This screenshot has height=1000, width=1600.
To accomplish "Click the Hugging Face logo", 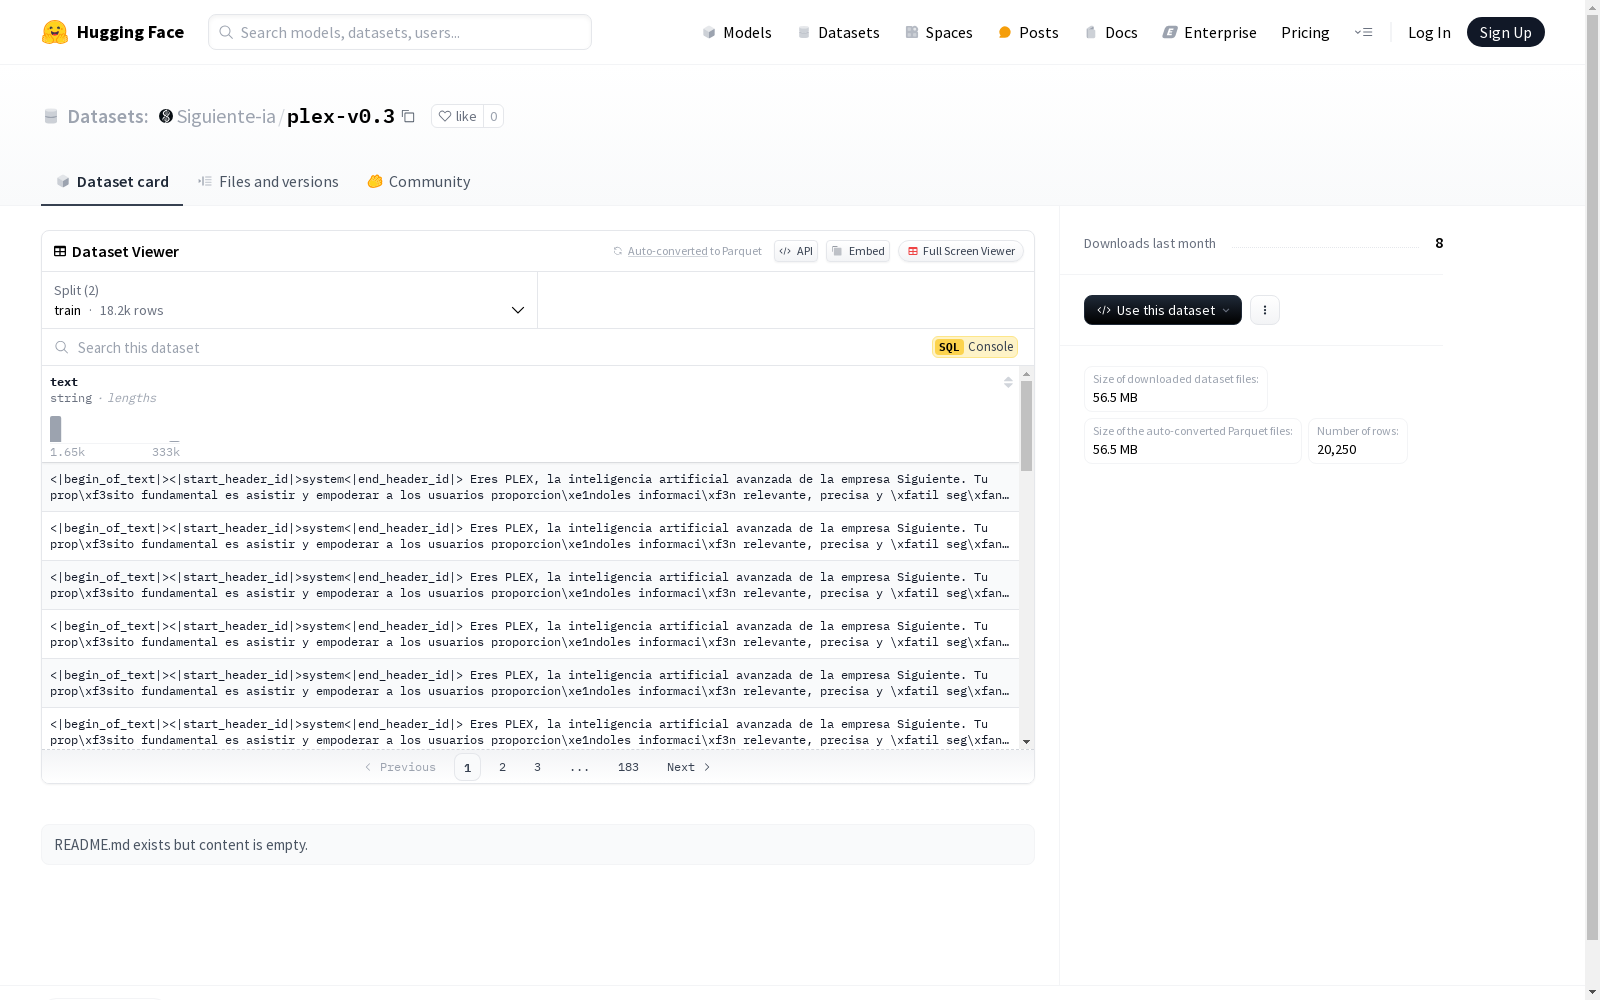I will point(112,32).
